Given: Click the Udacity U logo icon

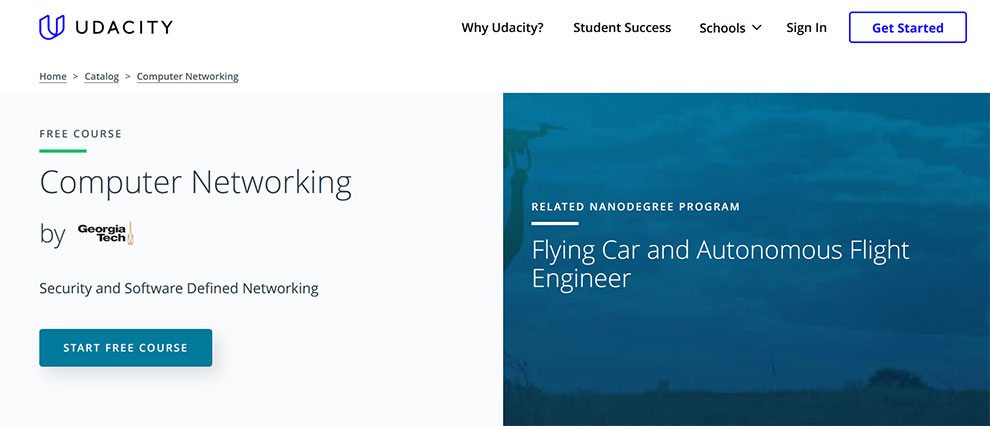Looking at the screenshot, I should click(x=52, y=27).
